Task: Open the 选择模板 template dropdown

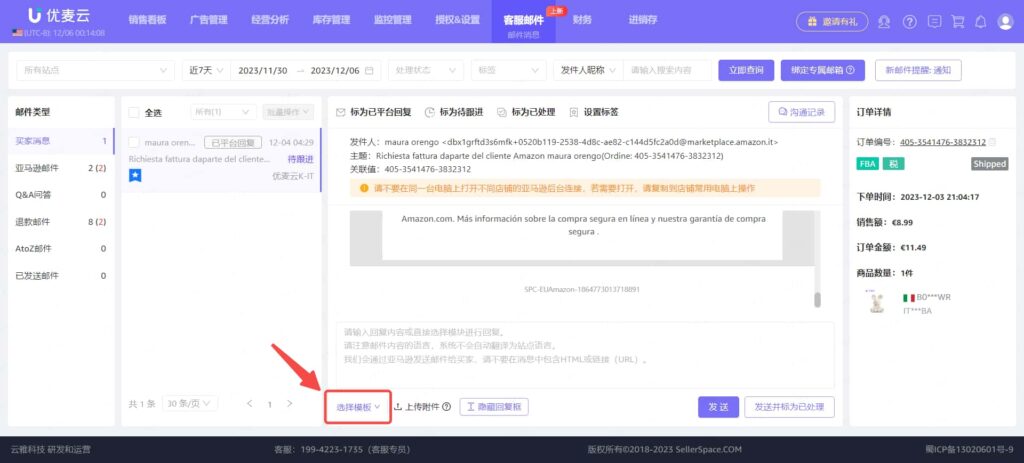Action: click(x=359, y=407)
